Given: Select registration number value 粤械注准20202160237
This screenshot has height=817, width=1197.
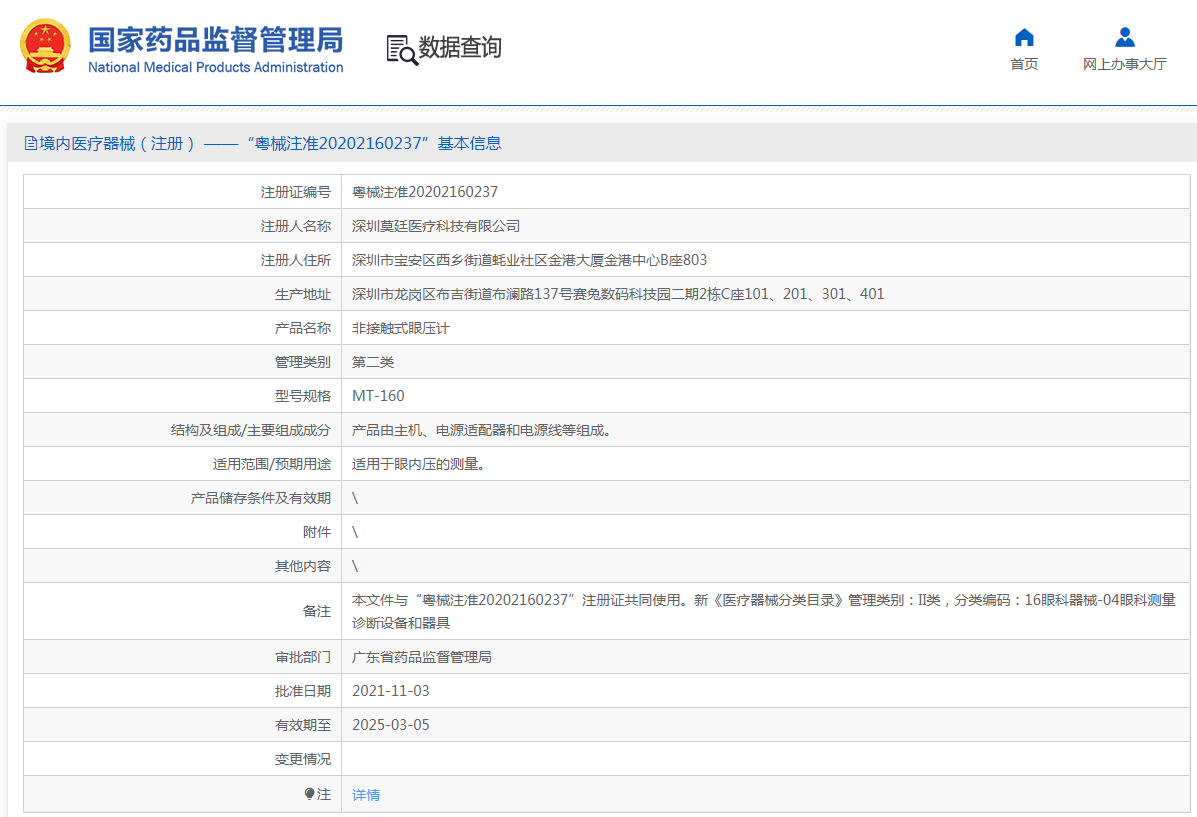Looking at the screenshot, I should (x=424, y=192).
